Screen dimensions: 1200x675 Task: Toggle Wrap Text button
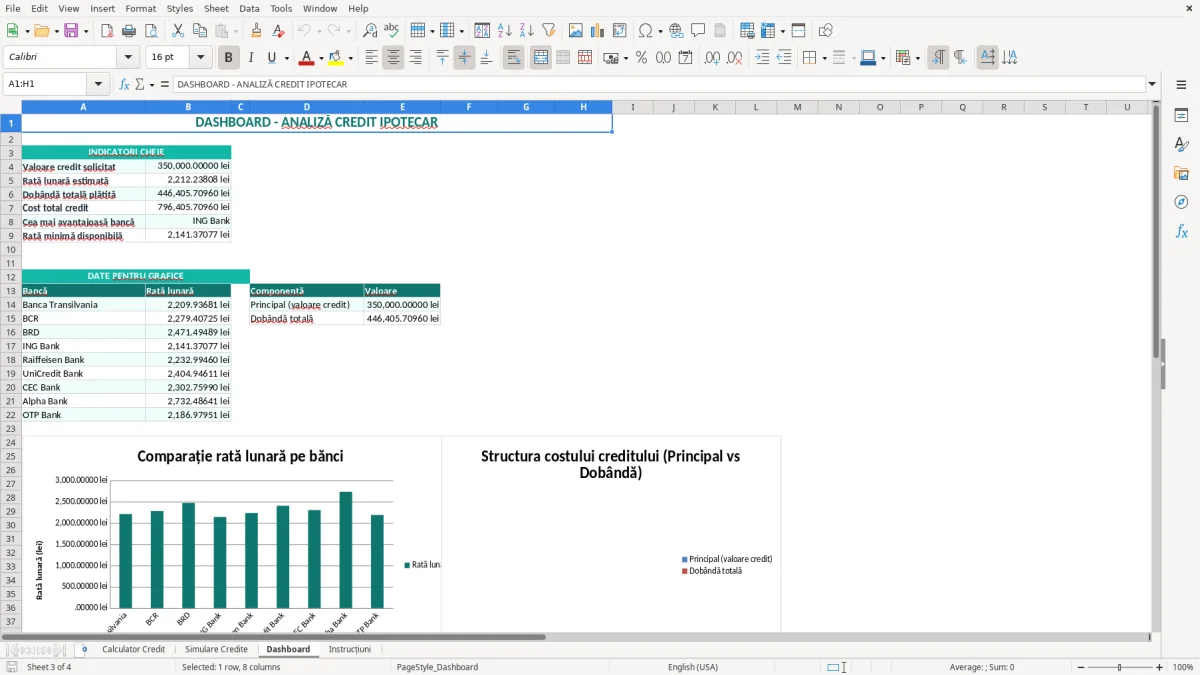pos(514,58)
